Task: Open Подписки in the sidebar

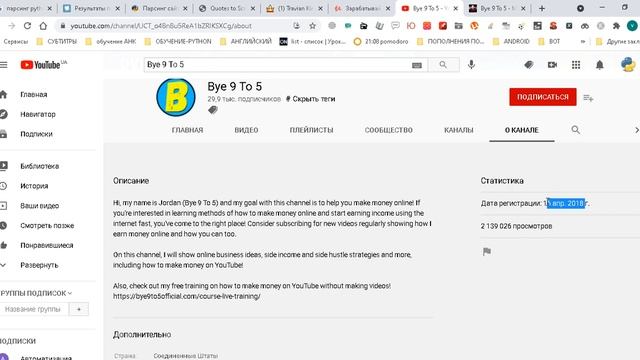Action: 36,134
